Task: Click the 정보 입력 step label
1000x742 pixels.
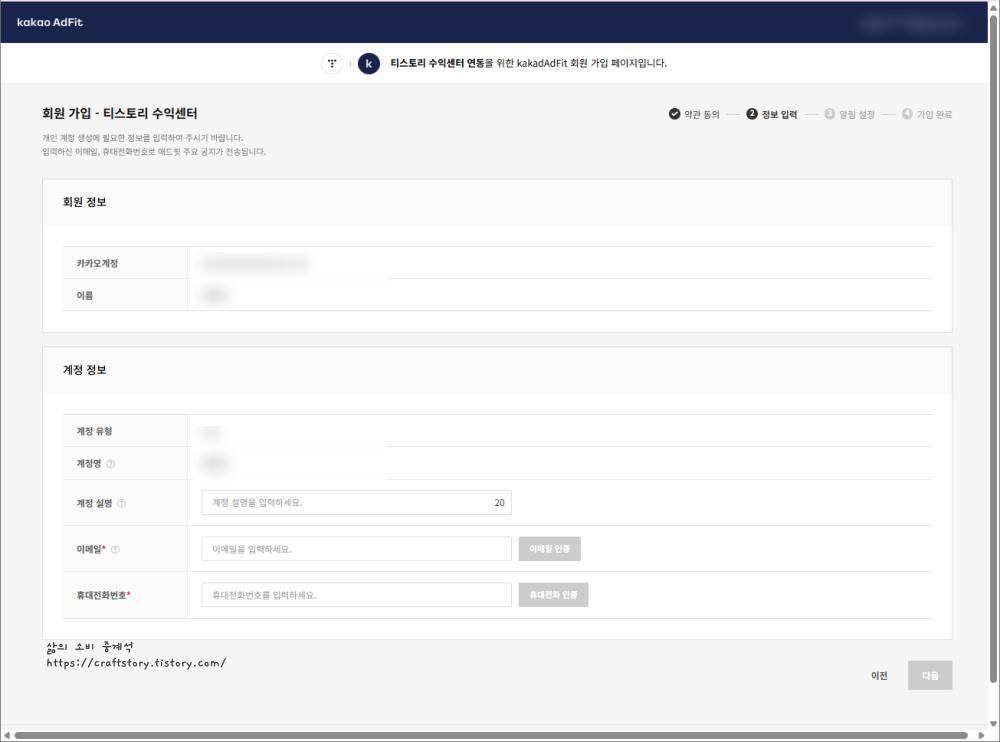Action: pyautogui.click(x=779, y=115)
